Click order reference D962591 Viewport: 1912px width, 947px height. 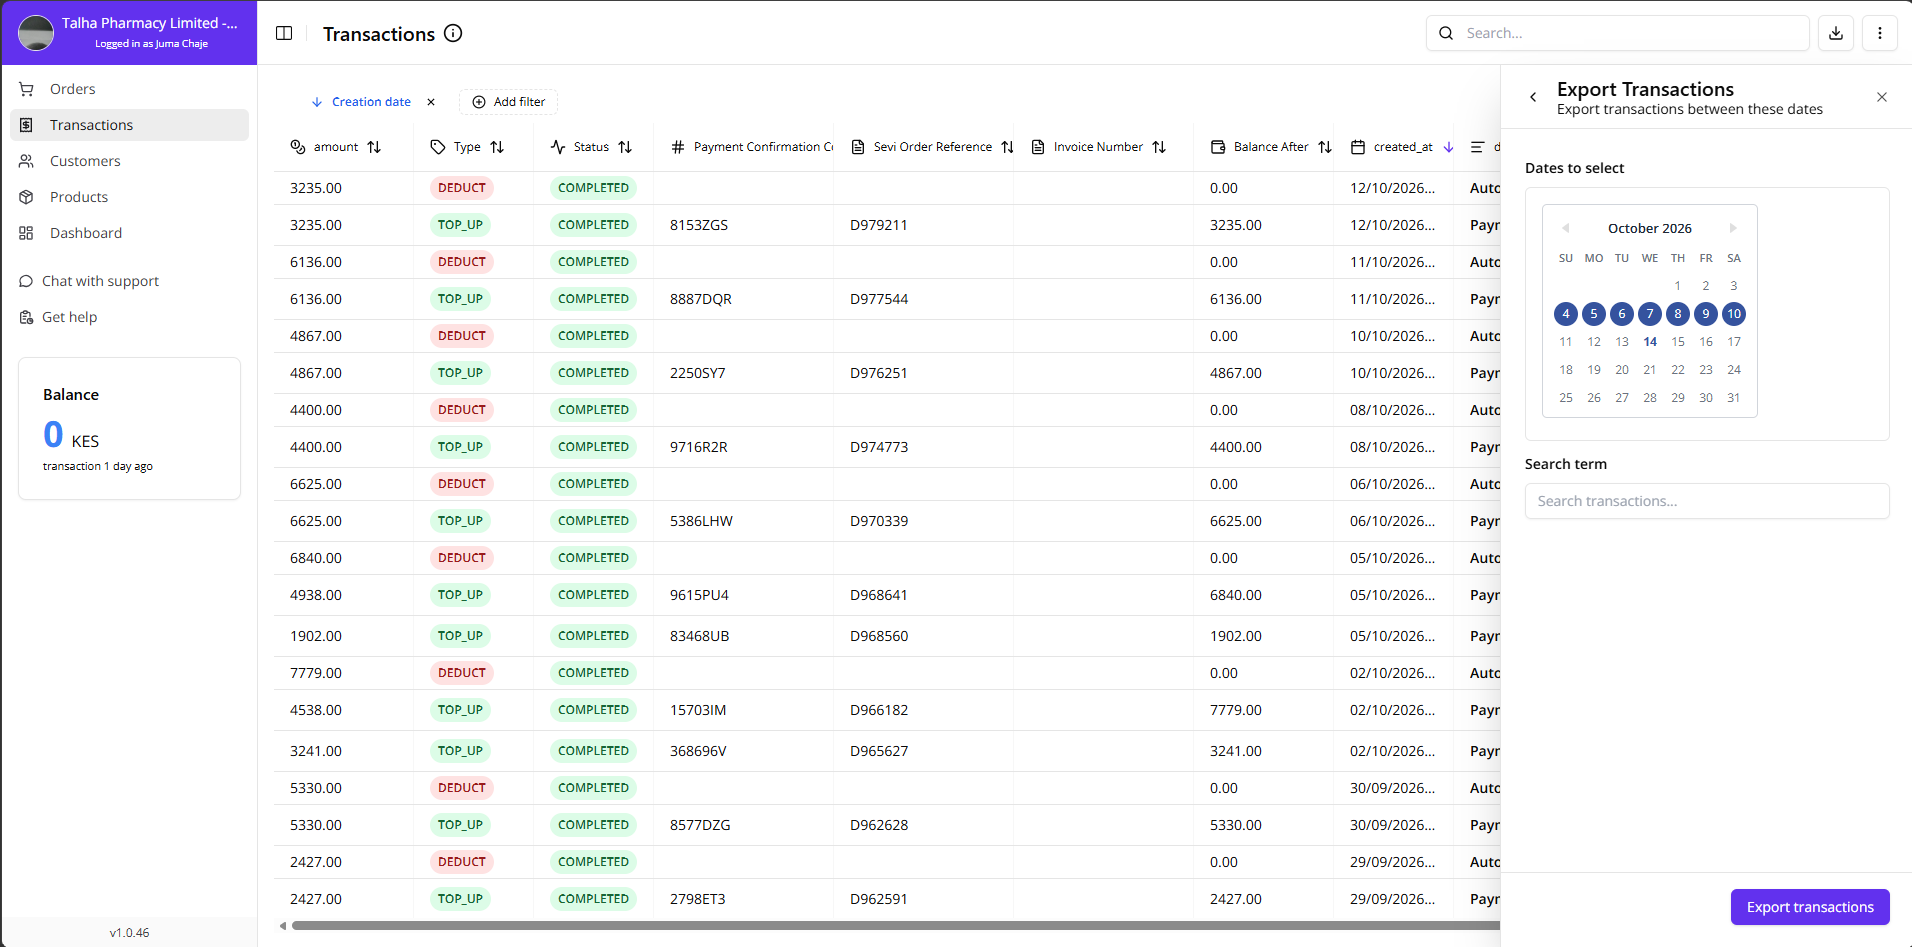click(879, 899)
